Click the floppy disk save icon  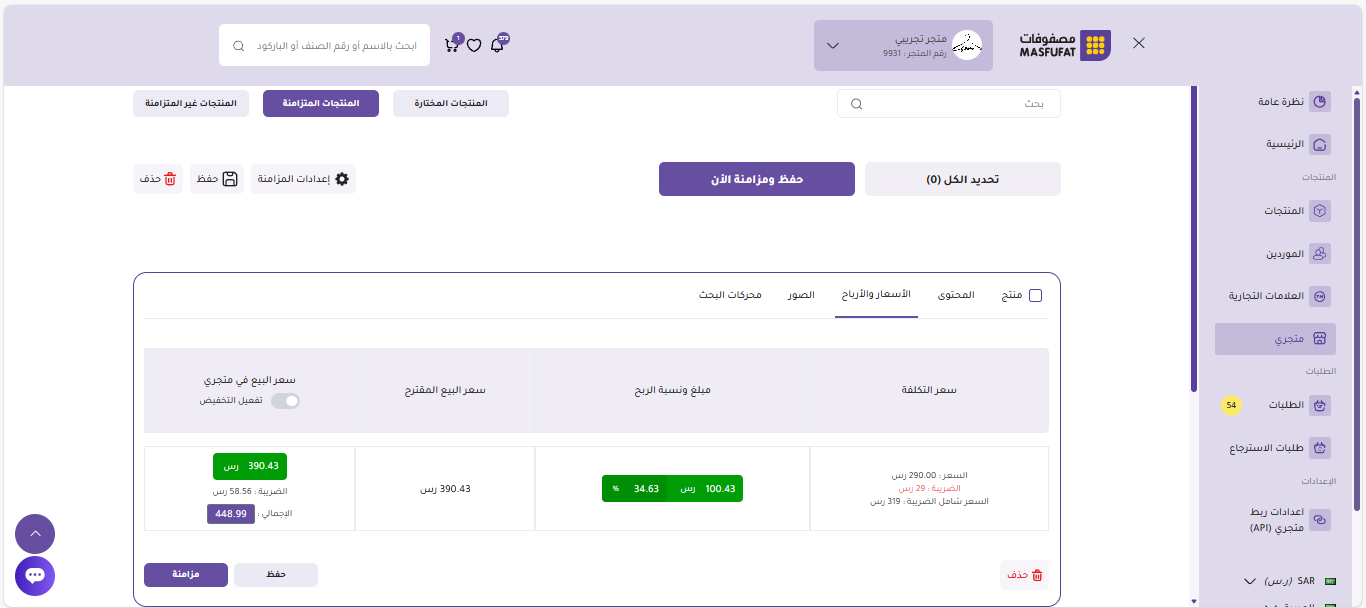(230, 179)
